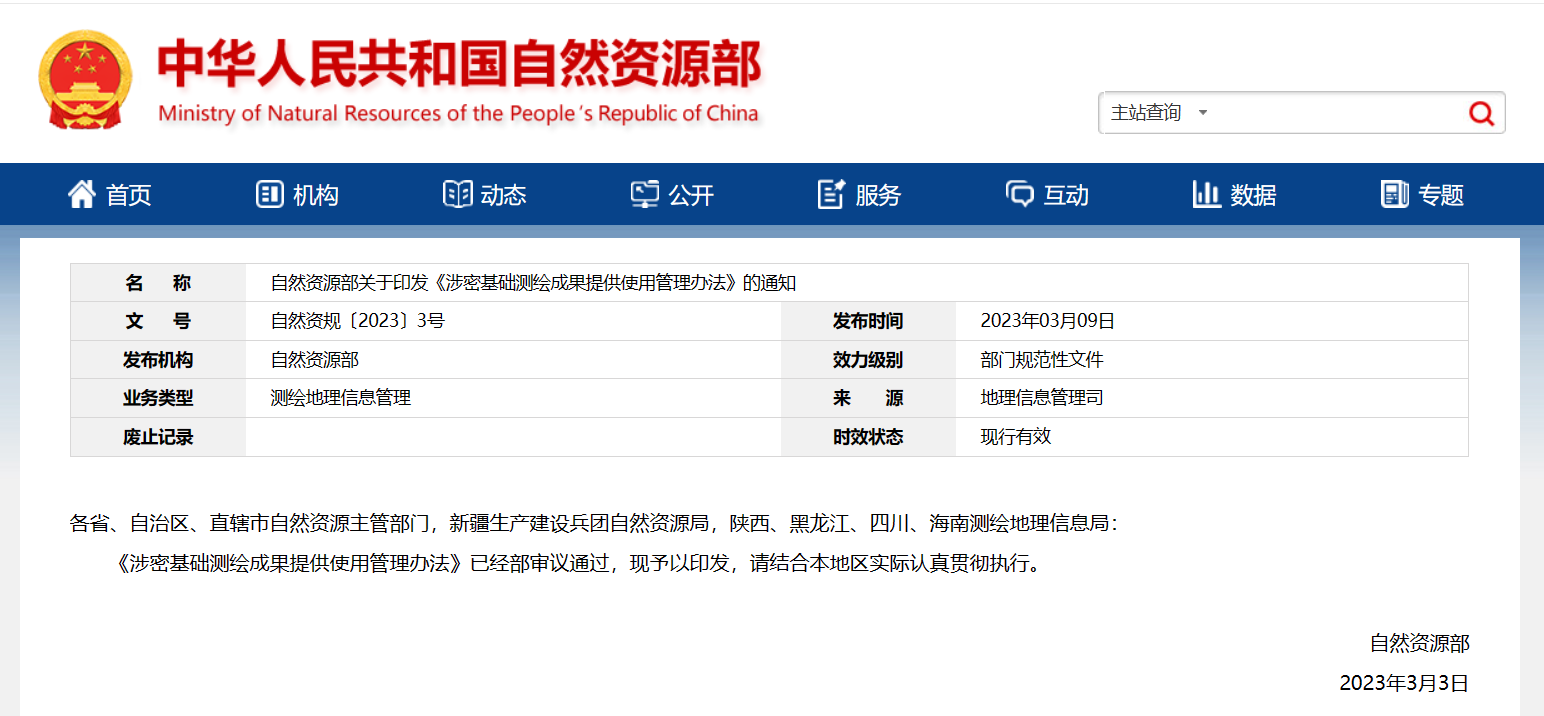The image size is (1544, 716).
Task: Click the chat-bubble icon beside 互动
Action: click(1020, 194)
